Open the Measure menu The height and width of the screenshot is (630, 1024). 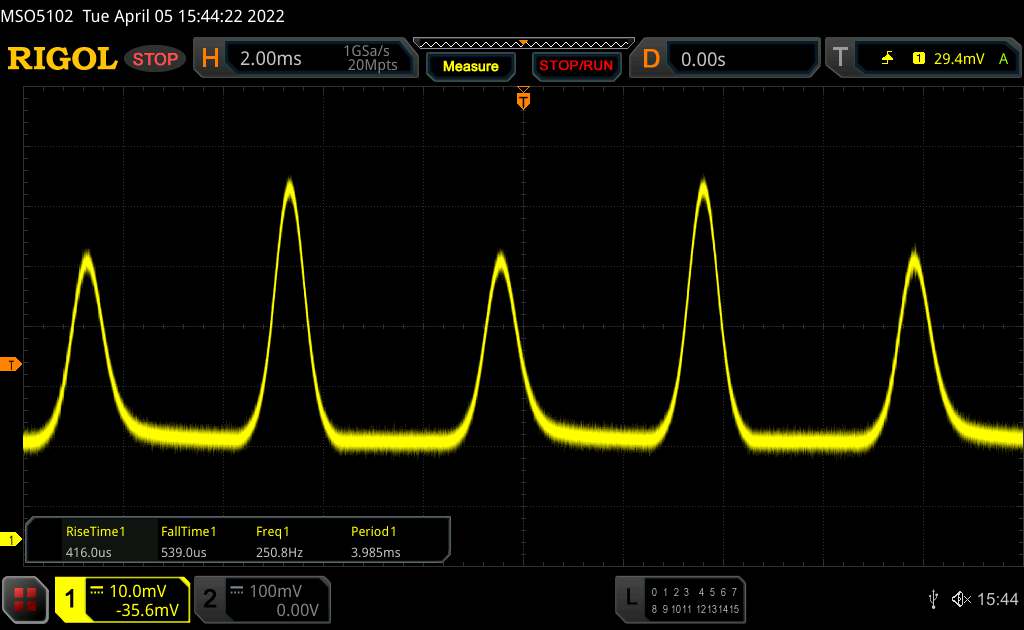coord(470,66)
